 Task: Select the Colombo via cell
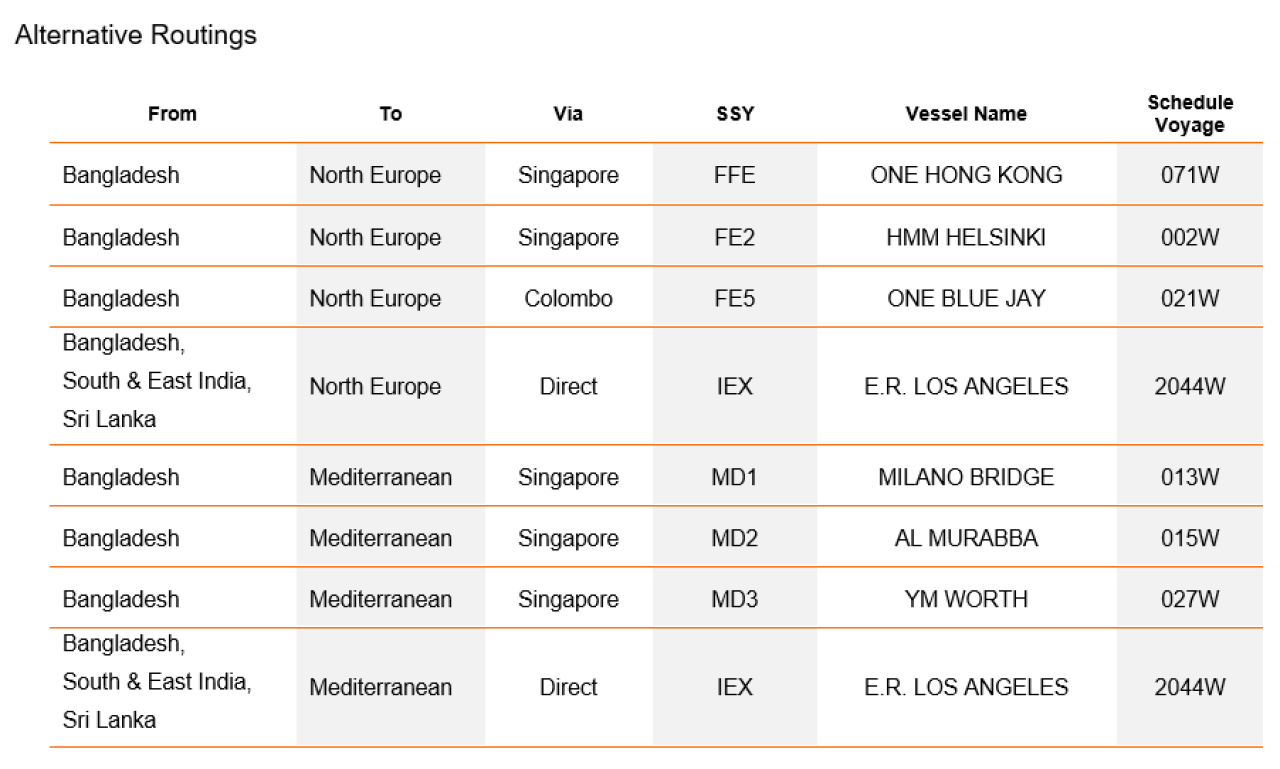coord(568,298)
